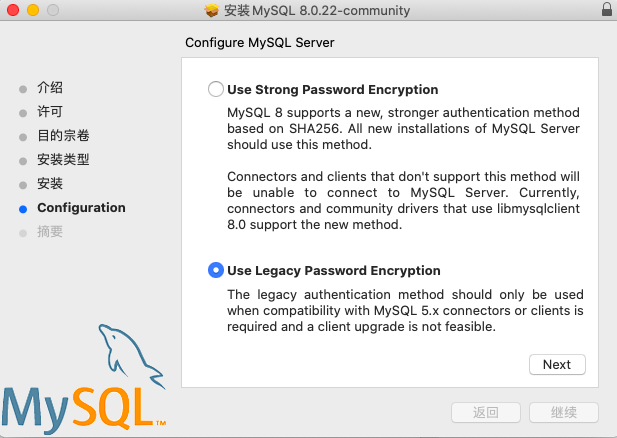Select the 介绍 step in sidebar

[x=50, y=88]
